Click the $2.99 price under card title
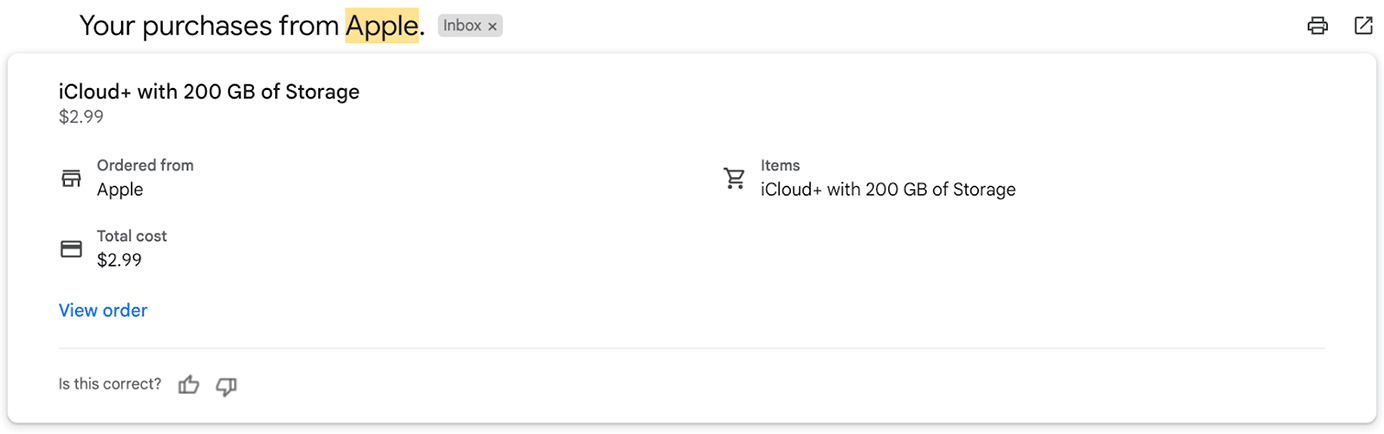This screenshot has width=1384, height=434. pos(81,117)
